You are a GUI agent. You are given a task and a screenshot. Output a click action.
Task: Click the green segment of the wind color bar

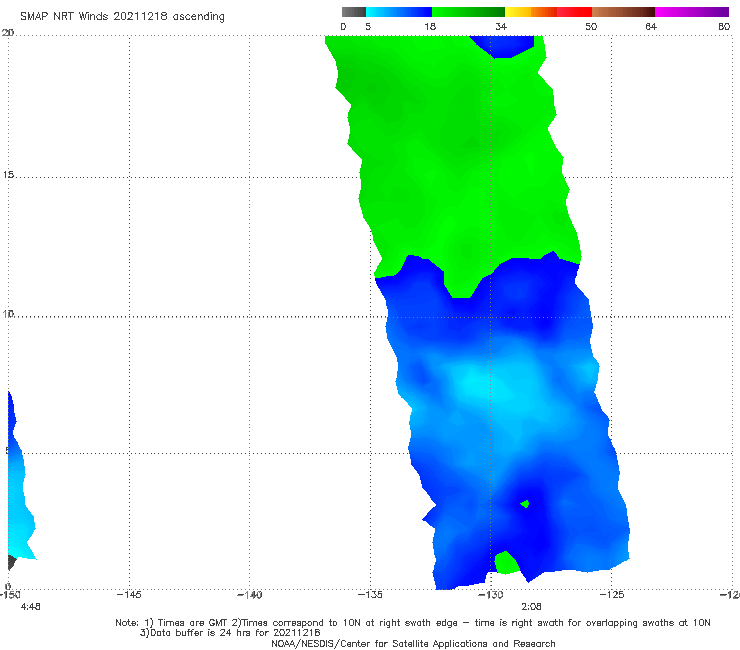468,12
